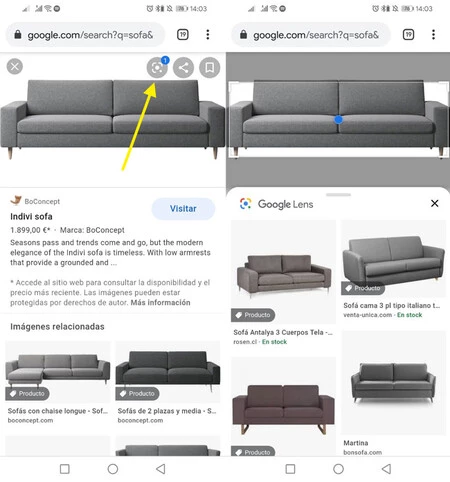Close the image preview with the X icon
Image resolution: width=450 pixels, height=482 pixels.
(x=15, y=66)
